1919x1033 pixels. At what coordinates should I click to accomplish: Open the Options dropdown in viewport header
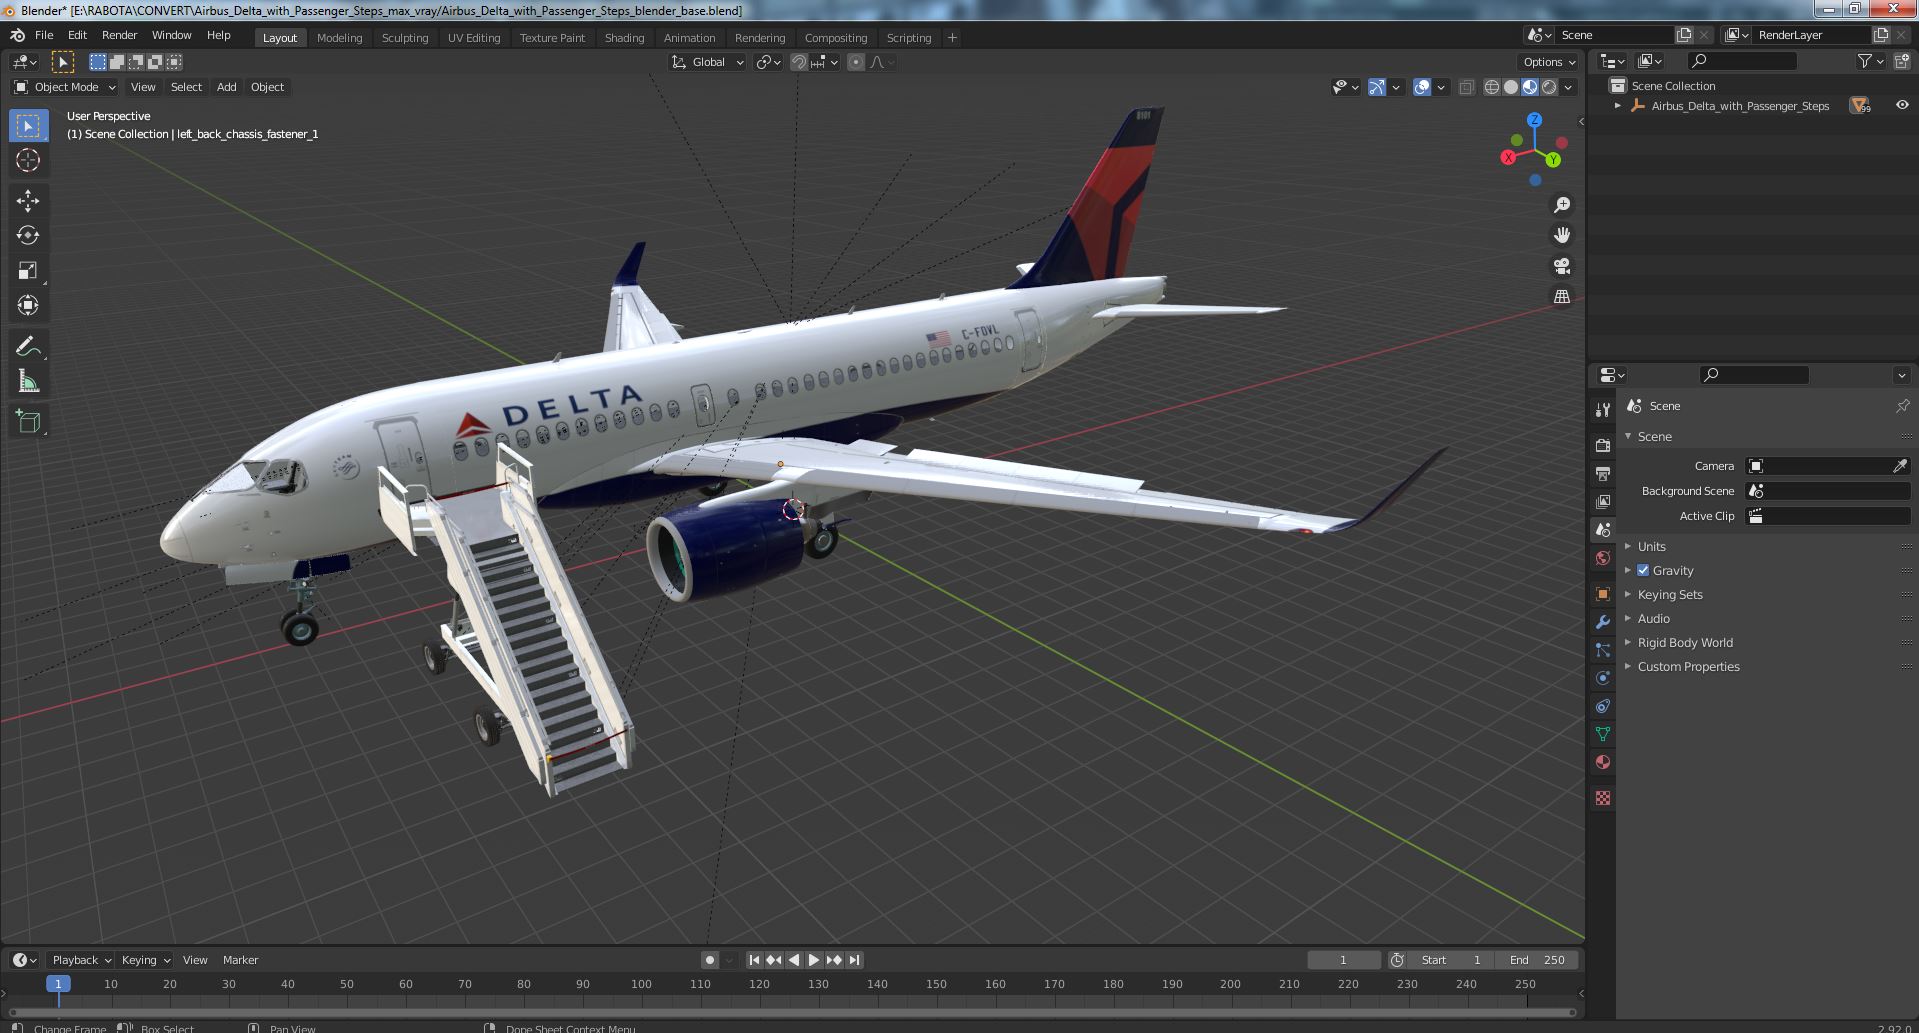(x=1548, y=62)
